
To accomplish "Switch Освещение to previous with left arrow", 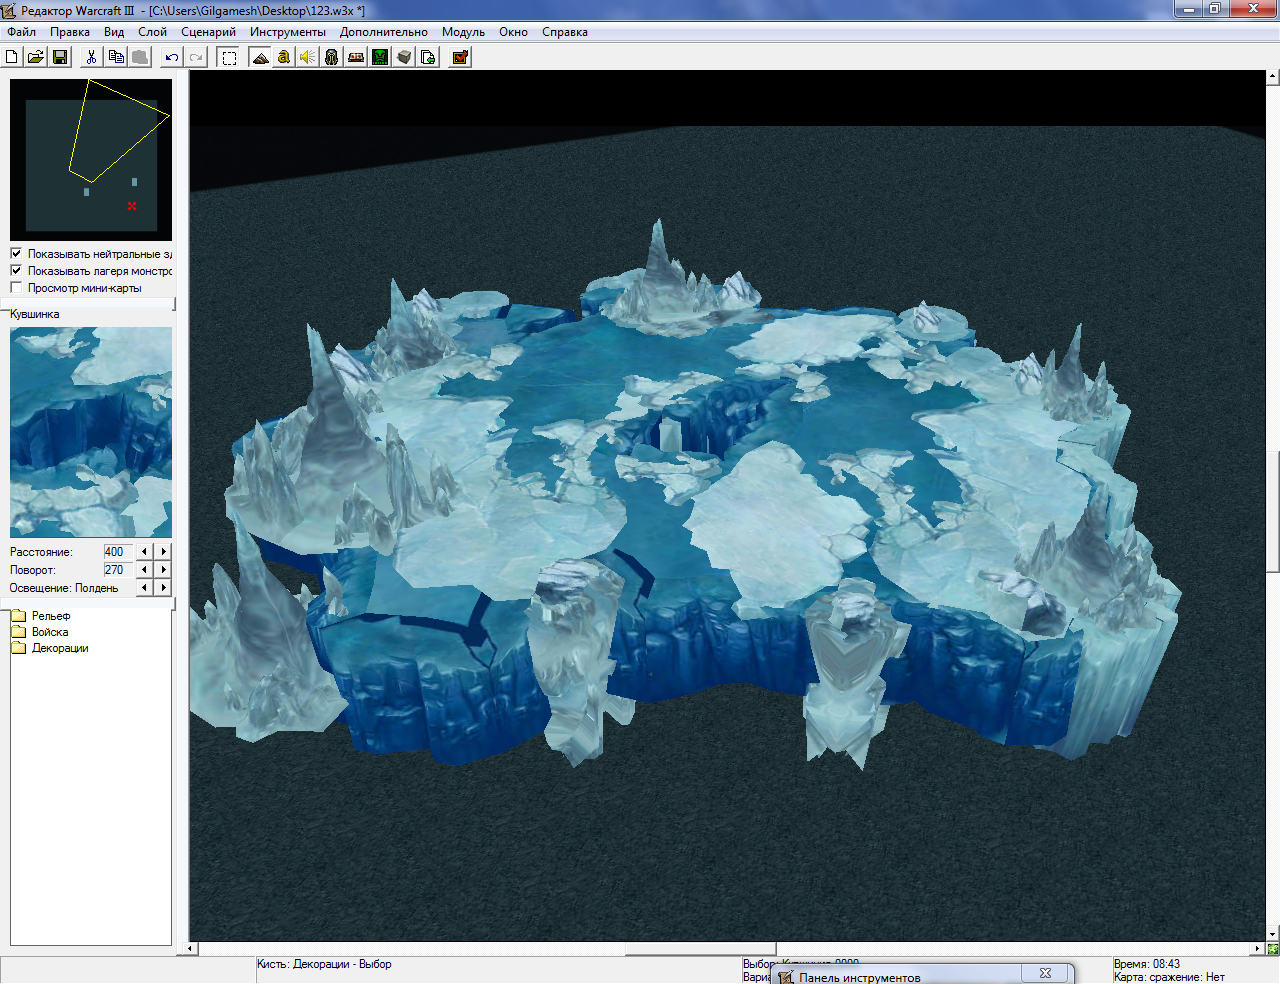I will click(x=145, y=587).
